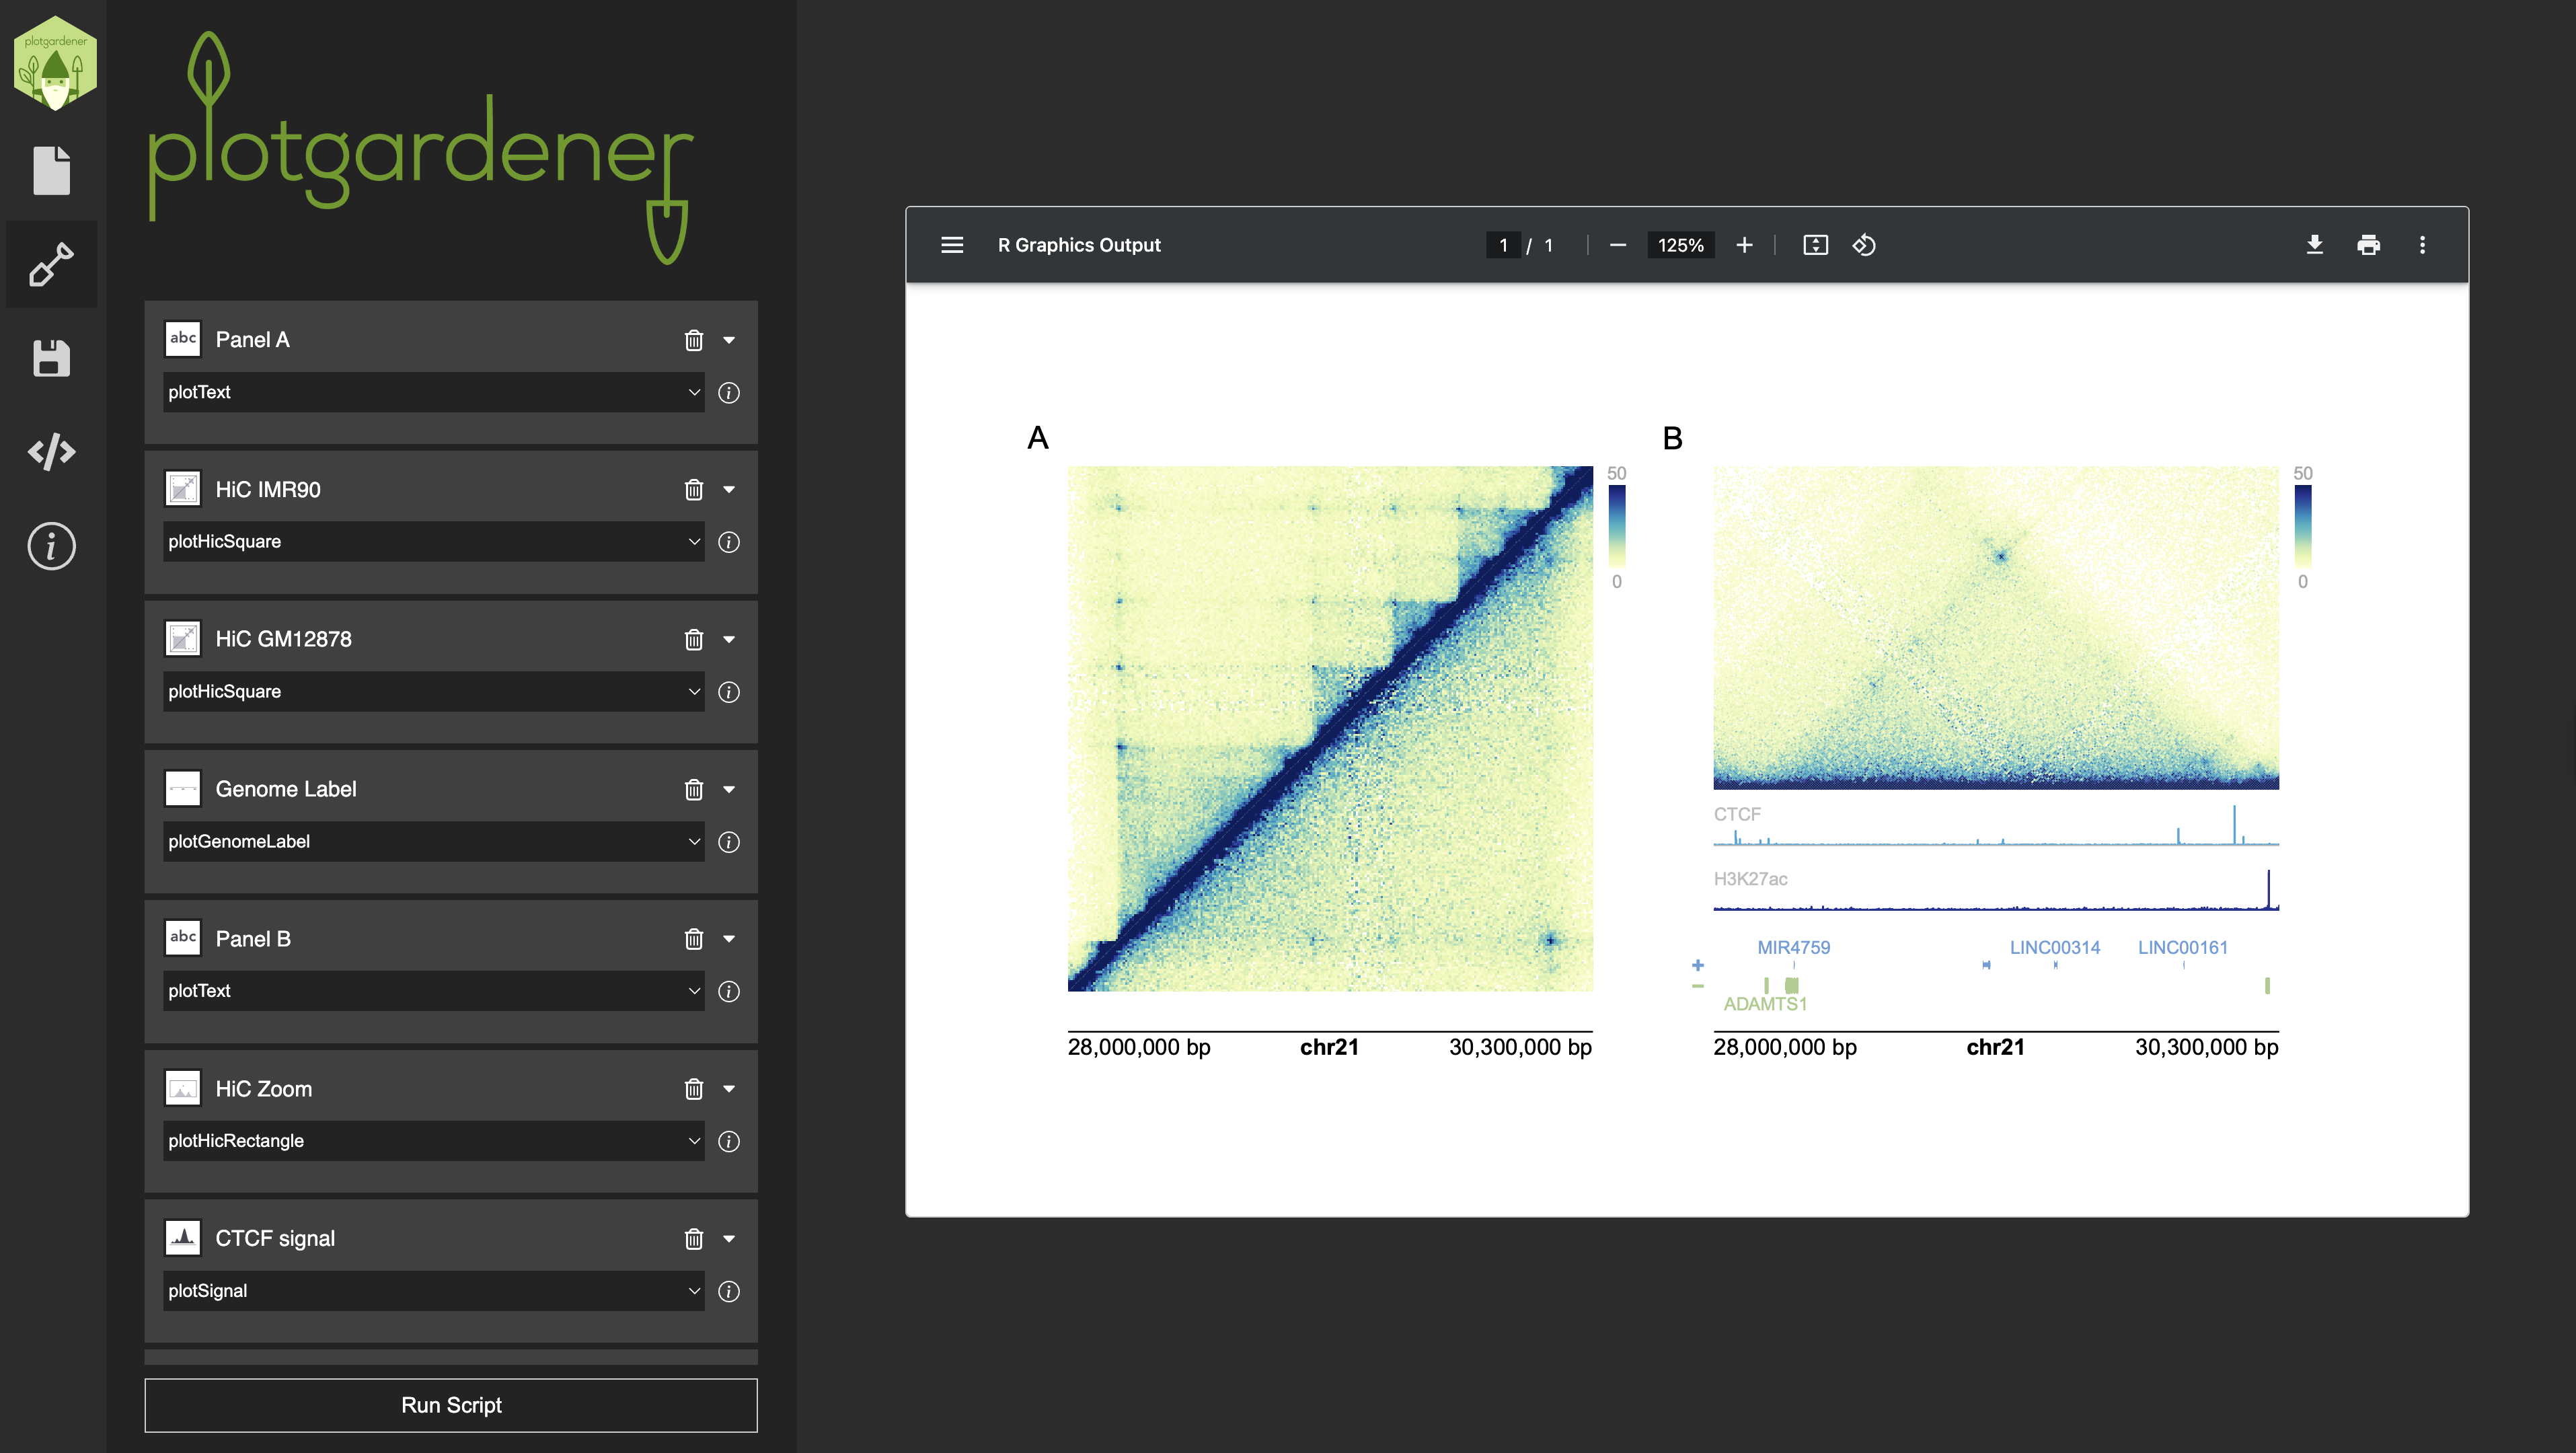Open the shovel plot builder tab

[51, 264]
